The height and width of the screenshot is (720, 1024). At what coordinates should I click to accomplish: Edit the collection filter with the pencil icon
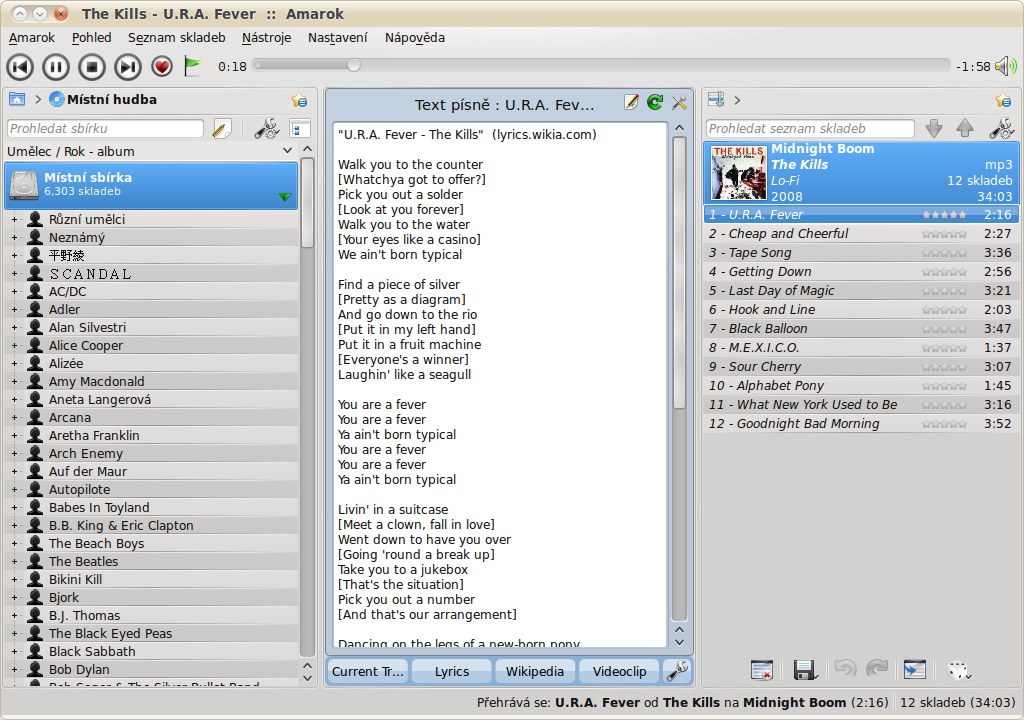click(222, 129)
